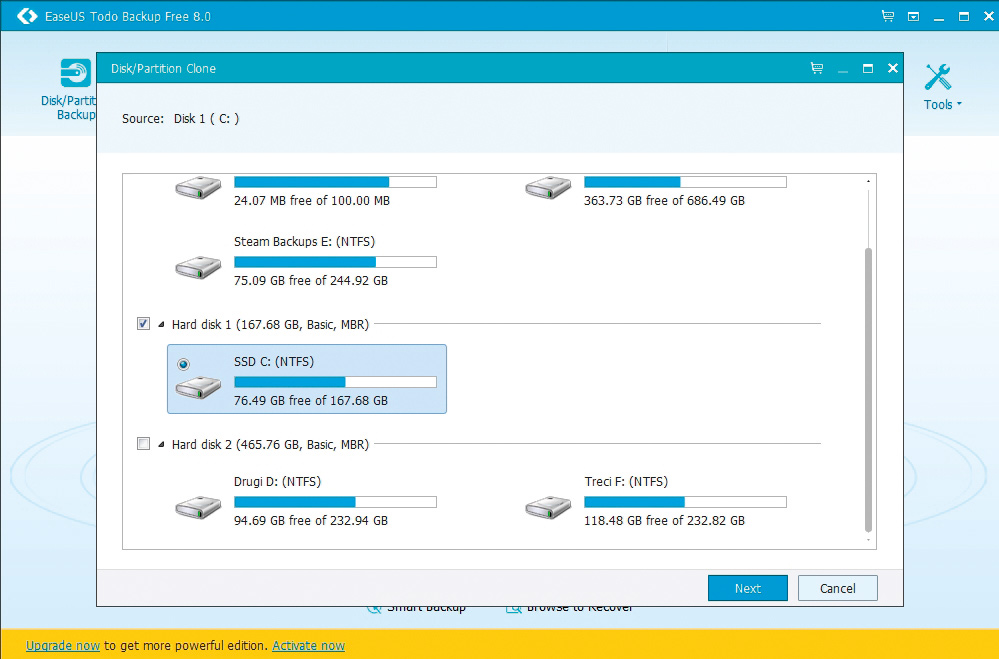Select the 686.49 GB partition drive icon
This screenshot has width=999, height=659.
point(548,188)
